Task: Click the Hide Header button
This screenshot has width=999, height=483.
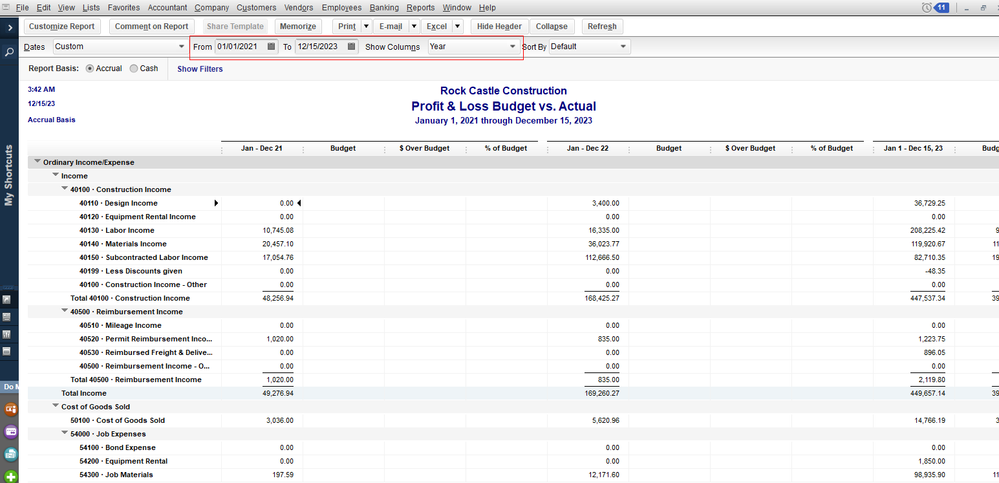Action: coord(500,27)
